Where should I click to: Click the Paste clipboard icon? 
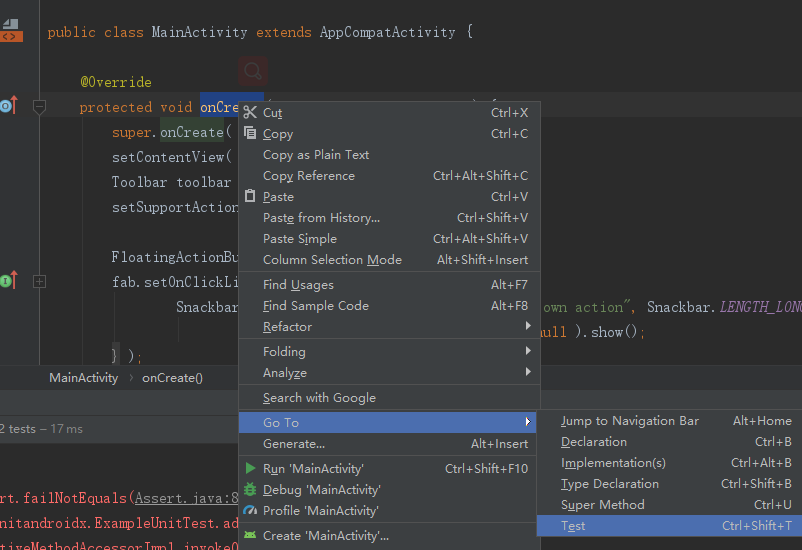(x=251, y=197)
